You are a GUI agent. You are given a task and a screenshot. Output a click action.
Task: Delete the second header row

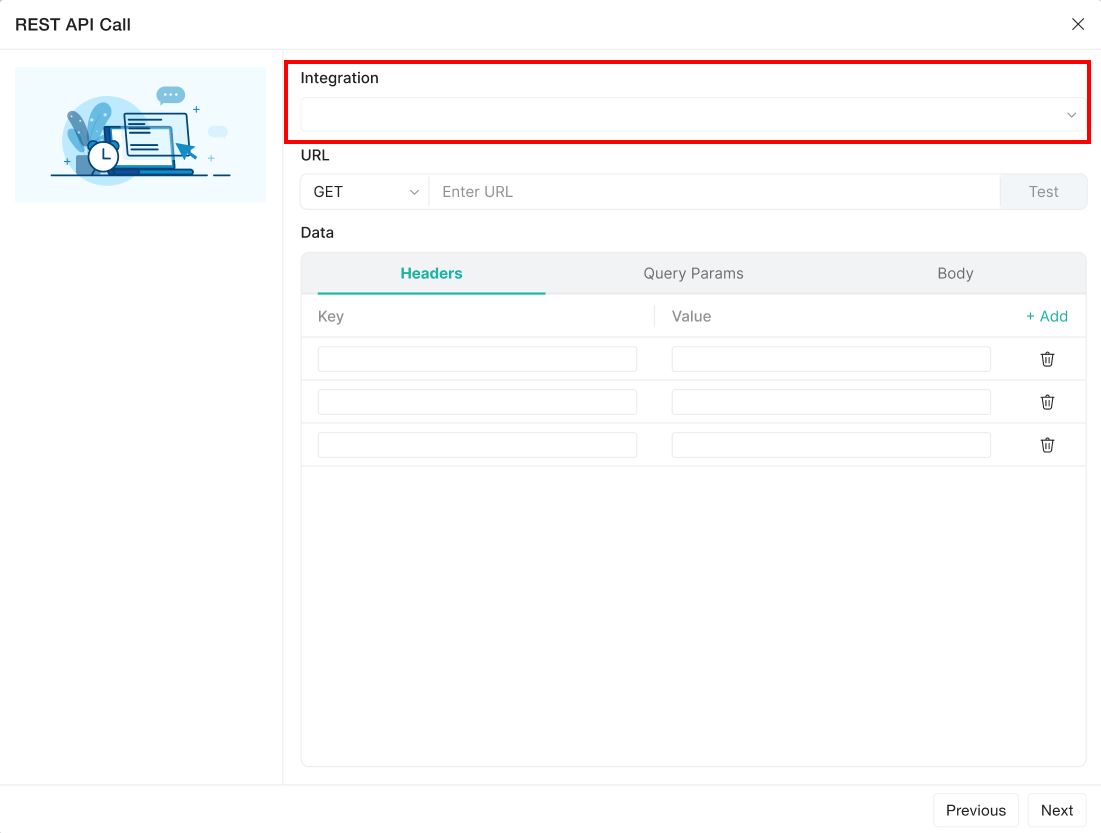(x=1047, y=402)
